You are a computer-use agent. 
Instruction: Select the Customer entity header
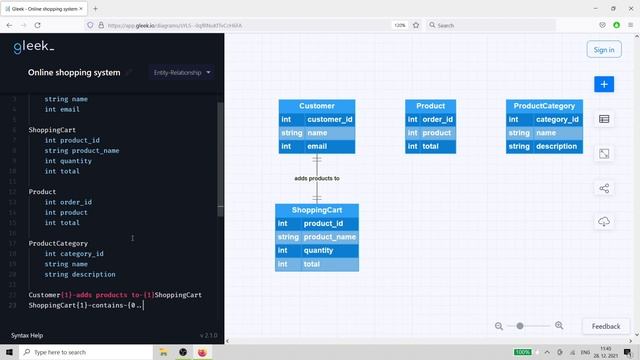[317, 106]
